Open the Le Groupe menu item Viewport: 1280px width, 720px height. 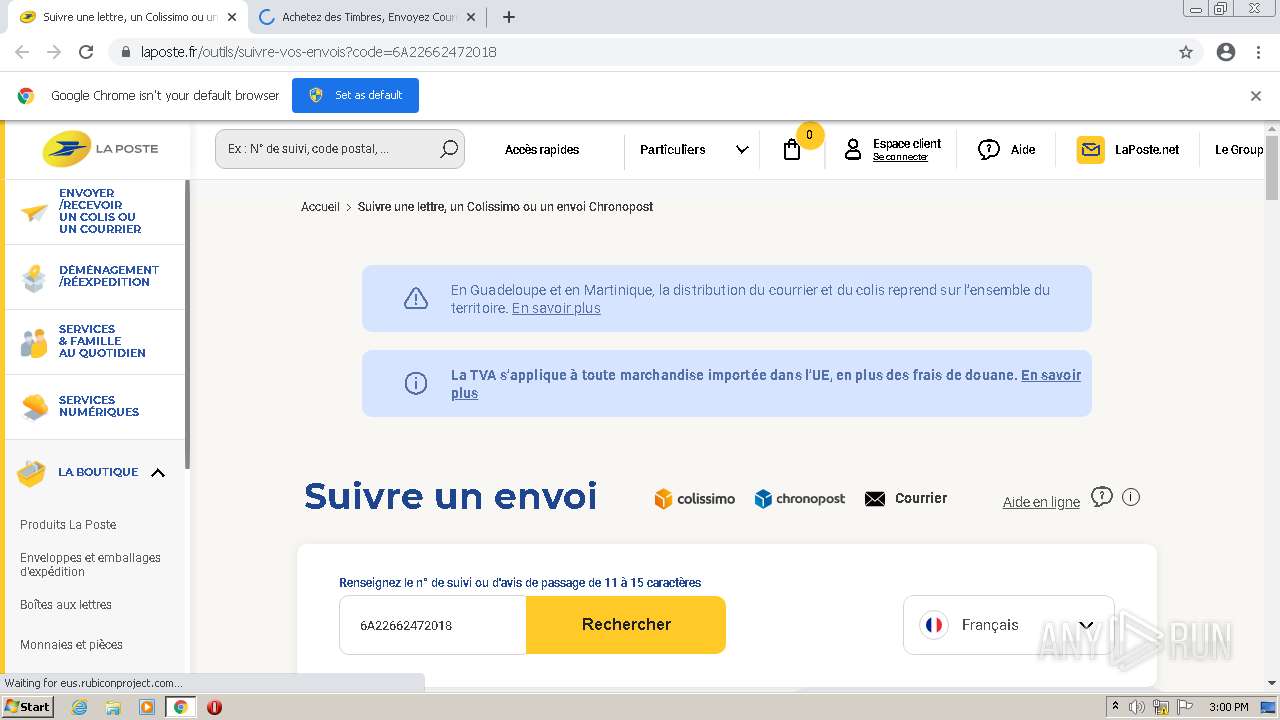coord(1239,150)
